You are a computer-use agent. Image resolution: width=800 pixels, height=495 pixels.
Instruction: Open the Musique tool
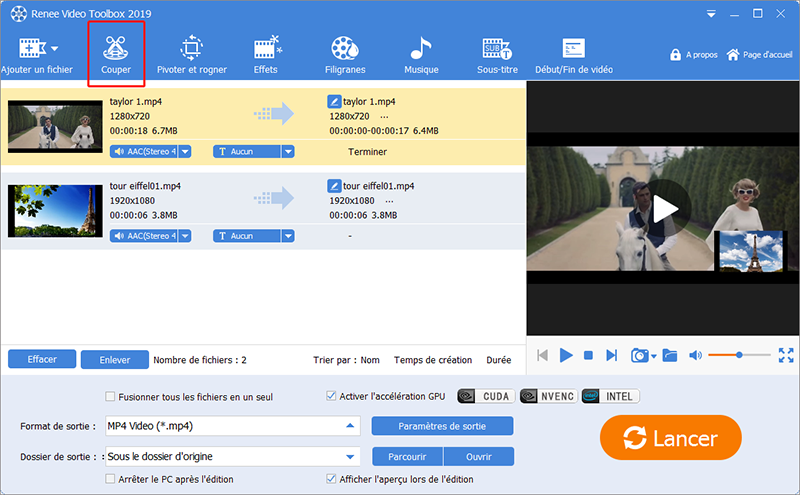(x=421, y=54)
